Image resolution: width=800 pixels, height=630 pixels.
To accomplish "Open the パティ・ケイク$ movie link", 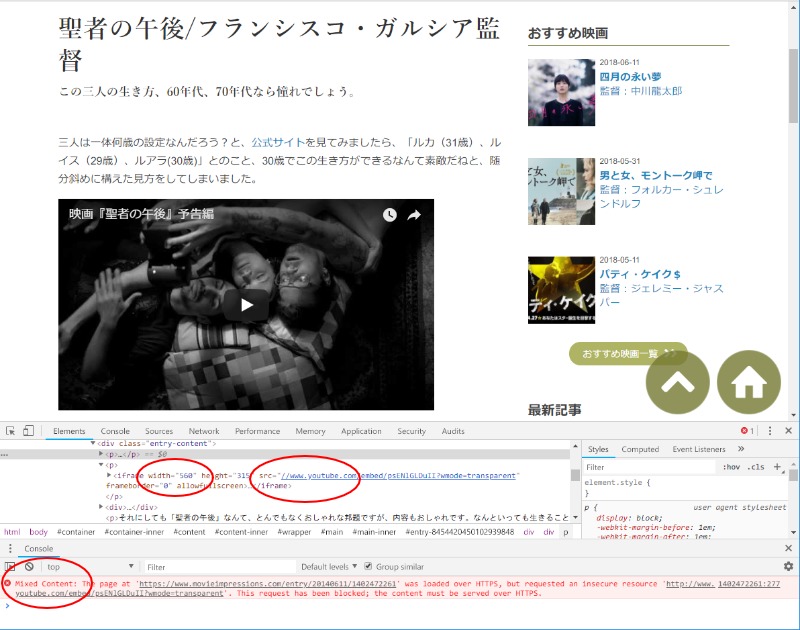I will coord(640,274).
